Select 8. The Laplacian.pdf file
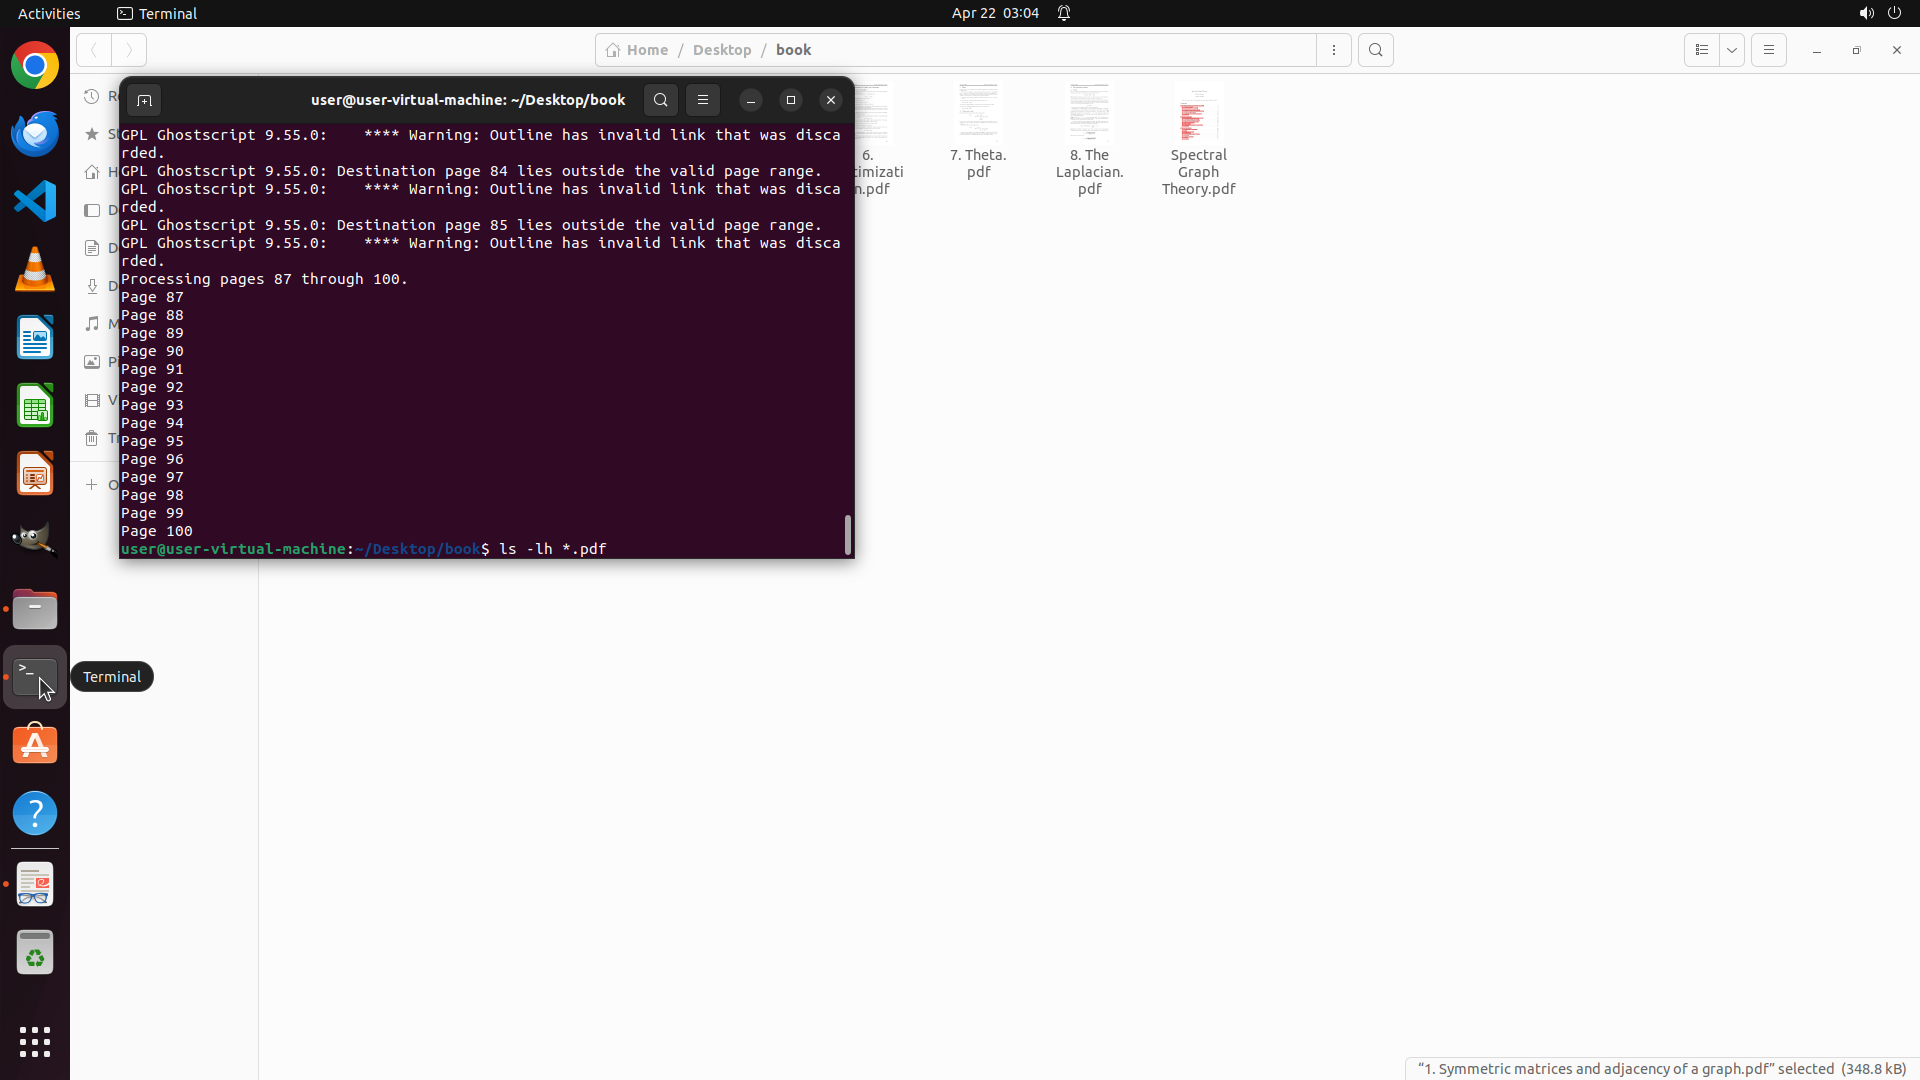The height and width of the screenshot is (1080, 1920). pyautogui.click(x=1089, y=140)
